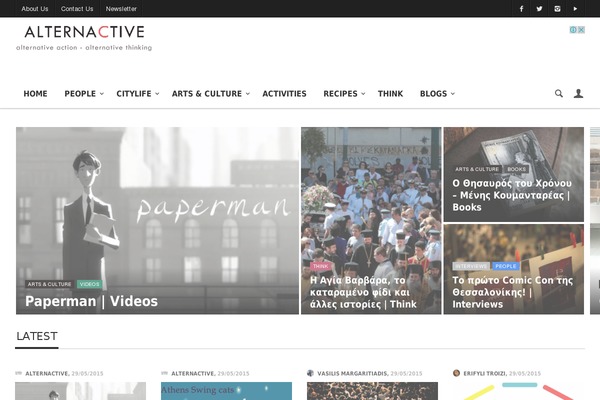Screen dimensions: 600x400
Task: Click the Think tag on crowd photo
Action: click(321, 266)
